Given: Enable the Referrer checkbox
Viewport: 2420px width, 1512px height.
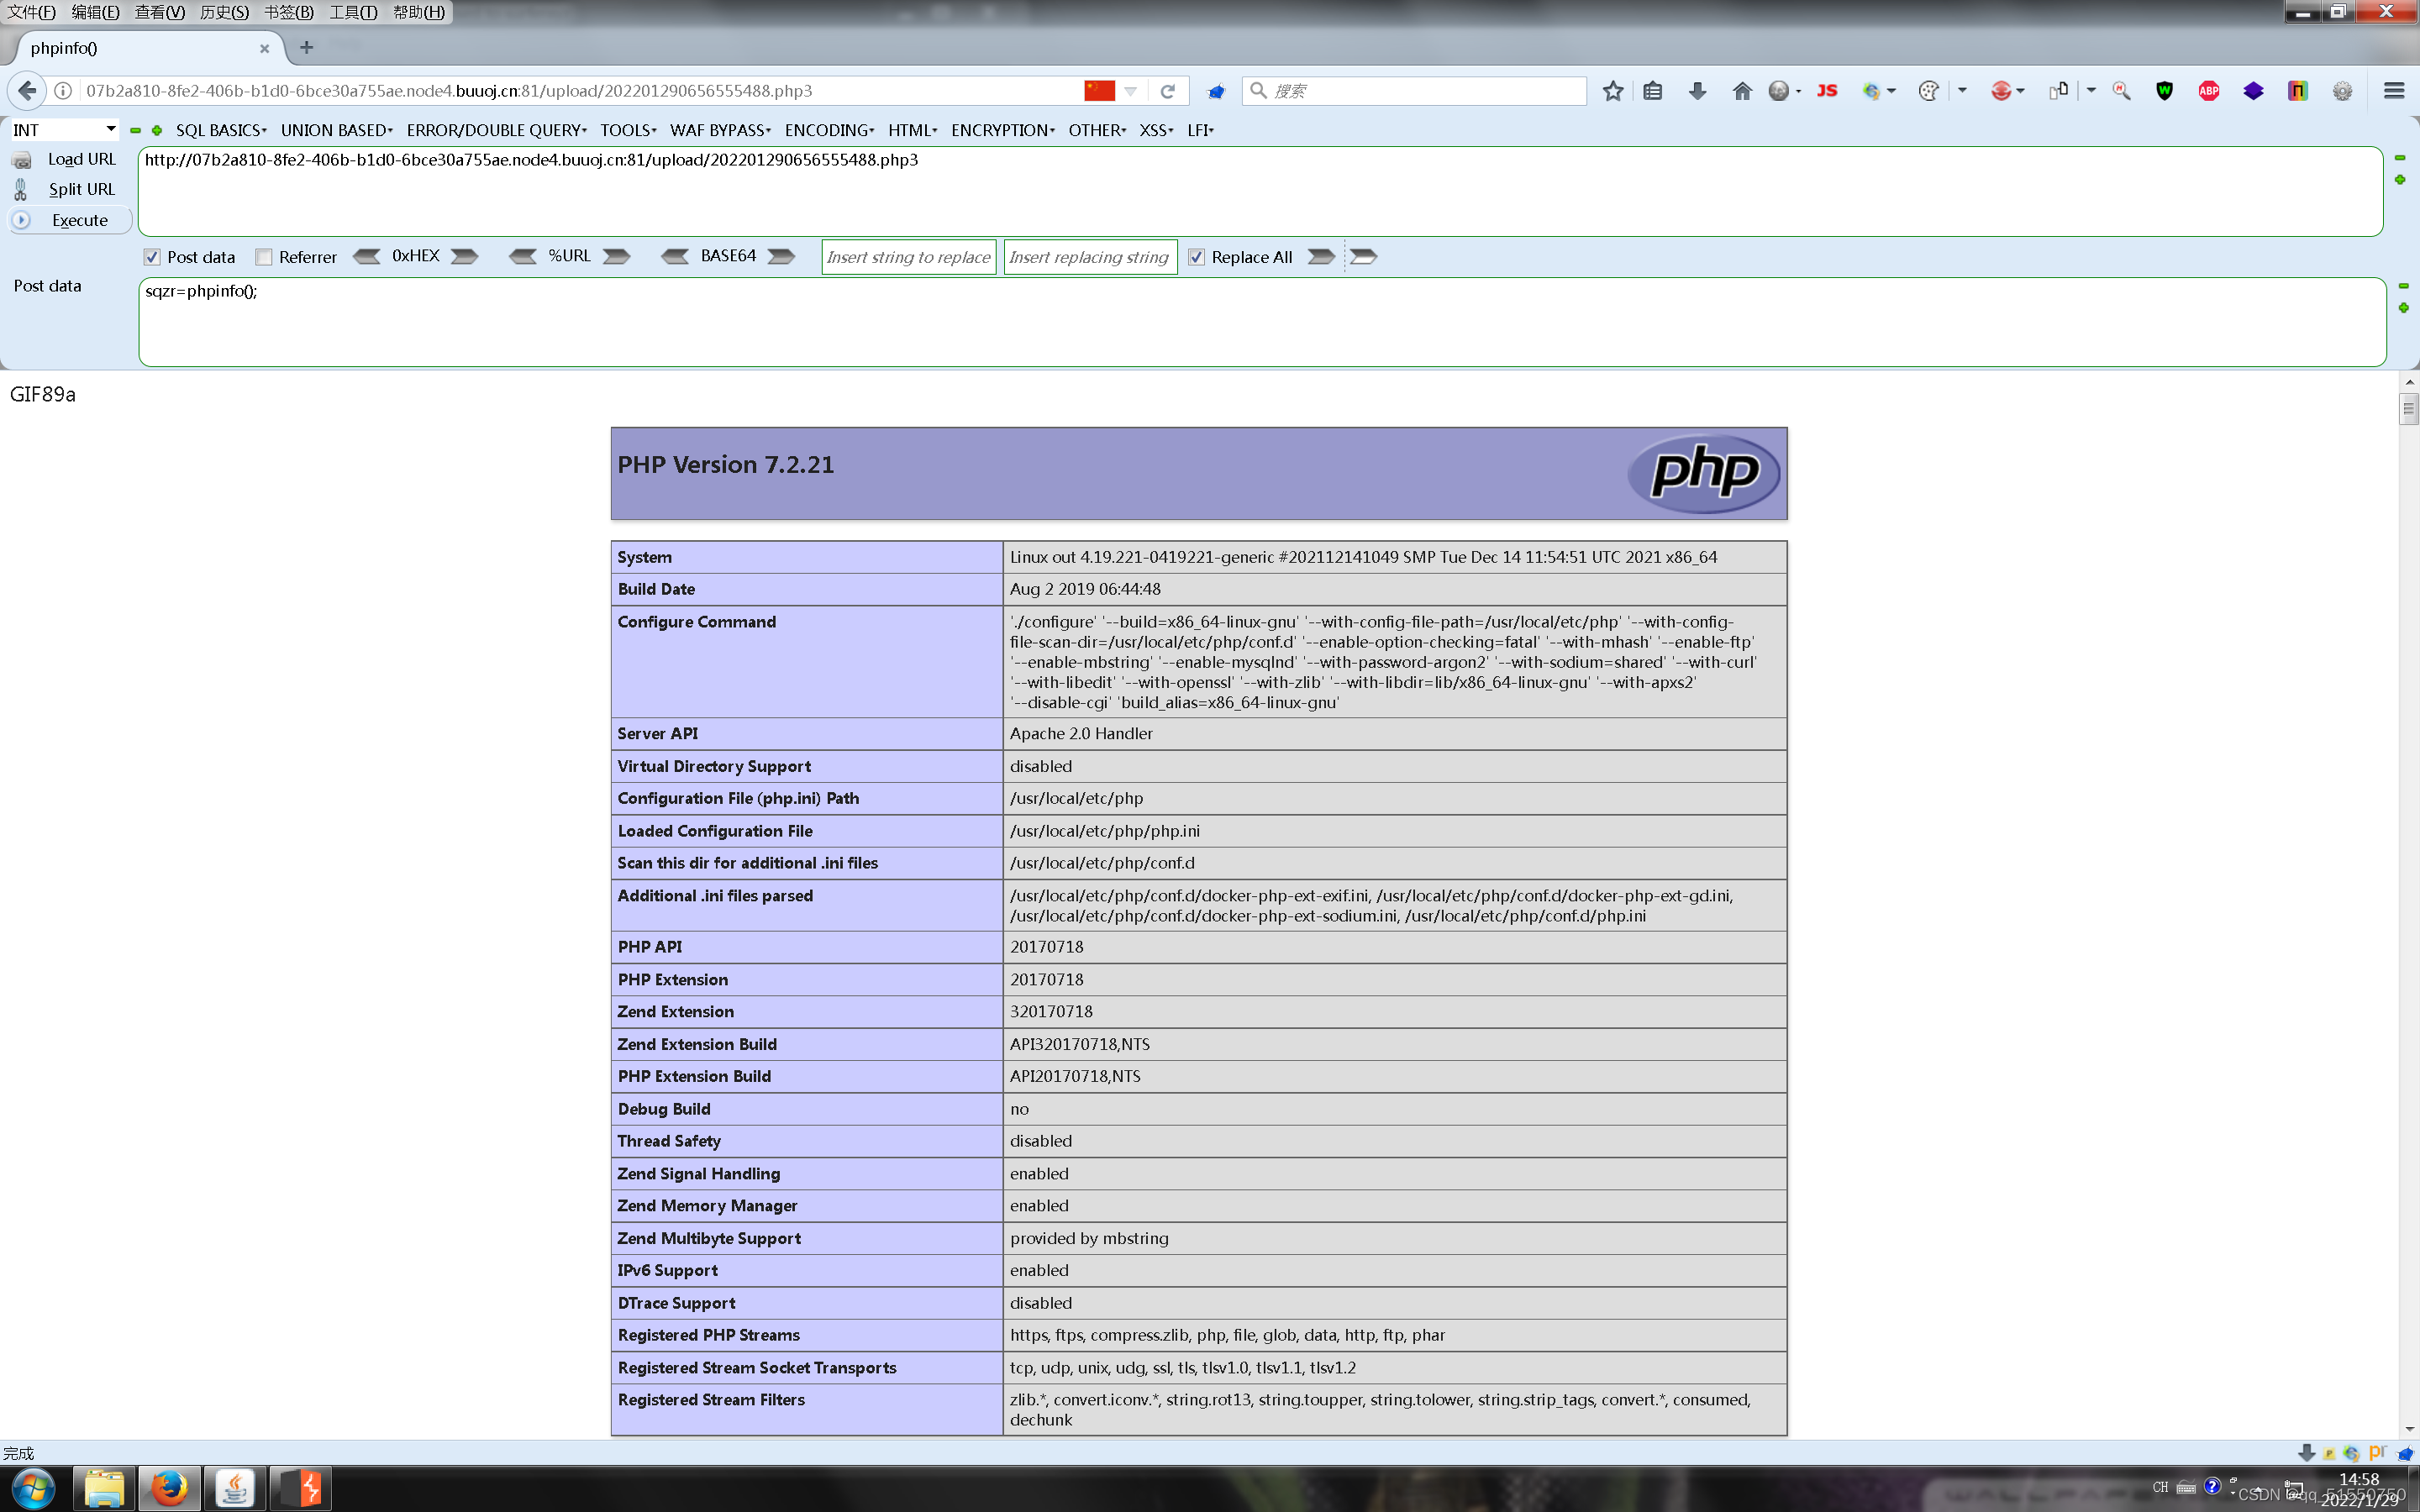Looking at the screenshot, I should (x=264, y=257).
